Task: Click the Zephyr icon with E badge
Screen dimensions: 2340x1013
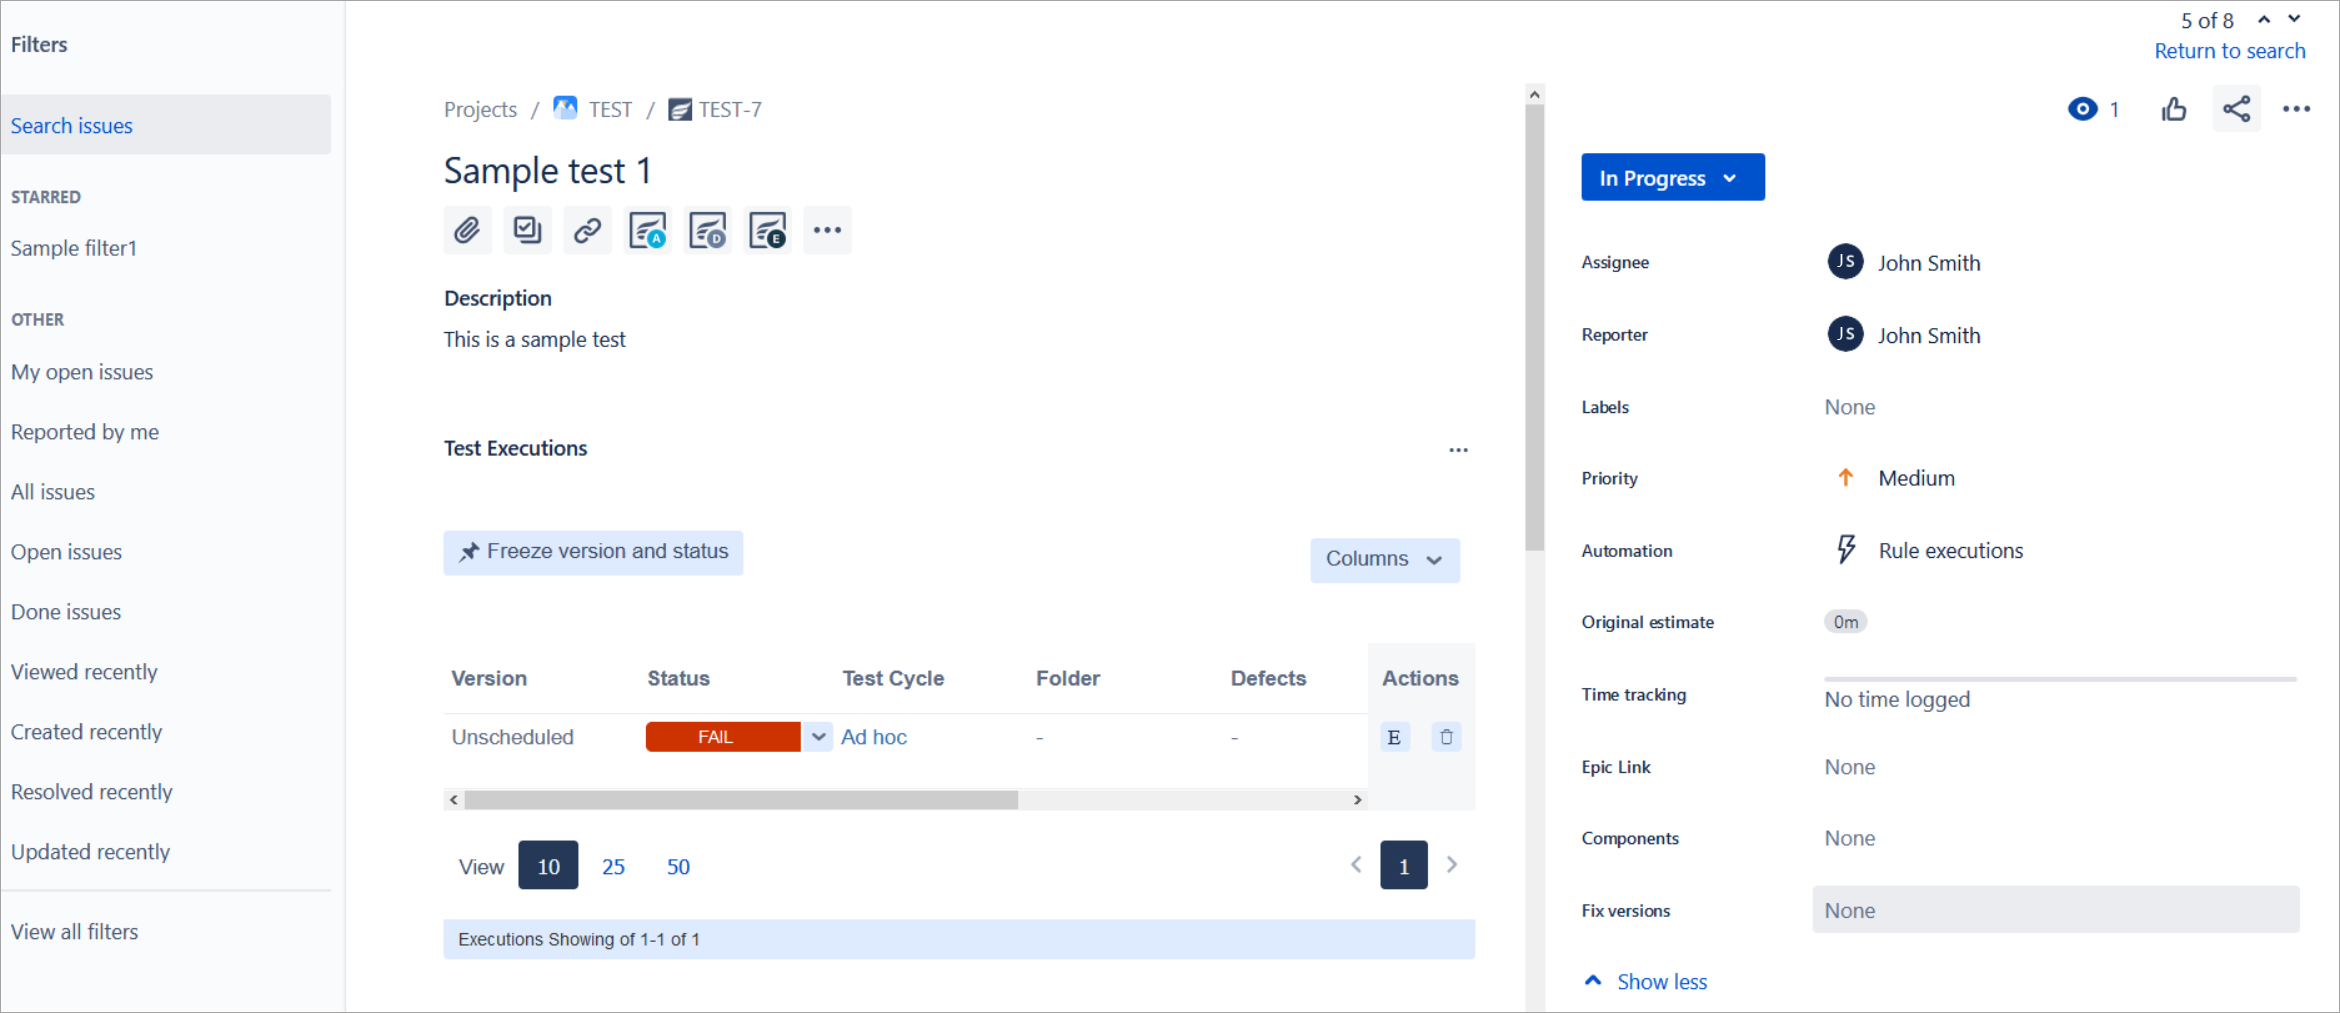Action: pos(767,231)
